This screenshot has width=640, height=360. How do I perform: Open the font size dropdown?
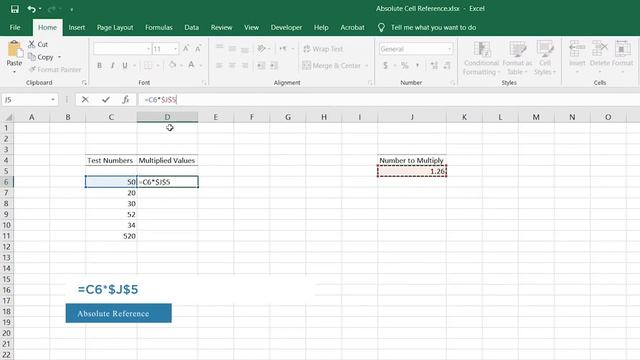[x=176, y=49]
